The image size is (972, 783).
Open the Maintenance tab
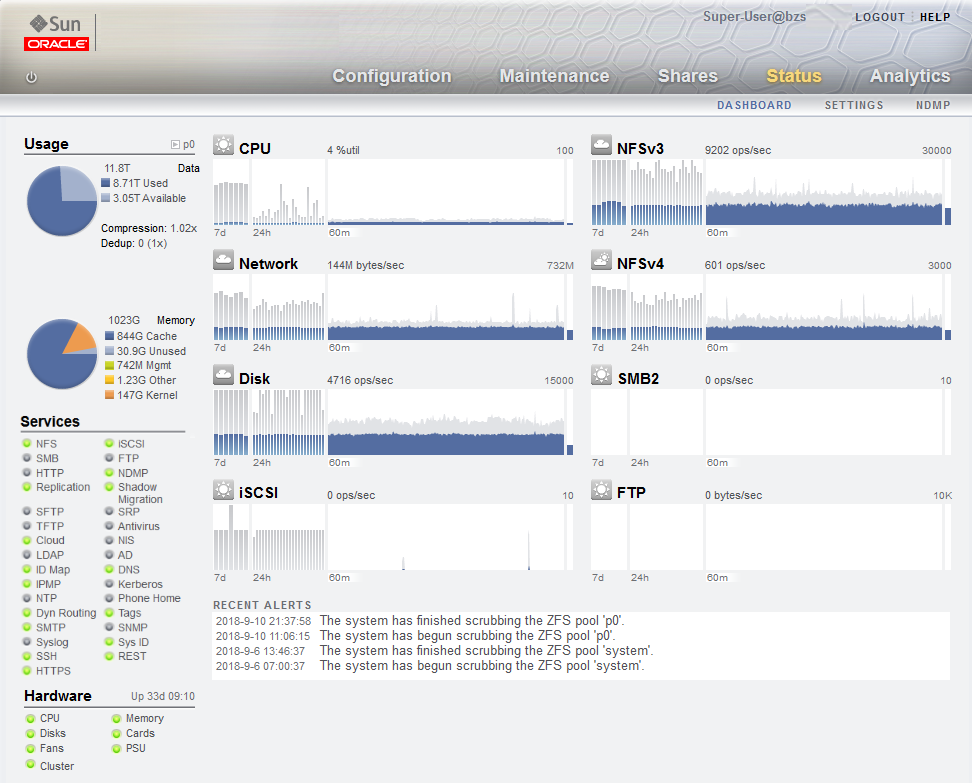pyautogui.click(x=554, y=76)
